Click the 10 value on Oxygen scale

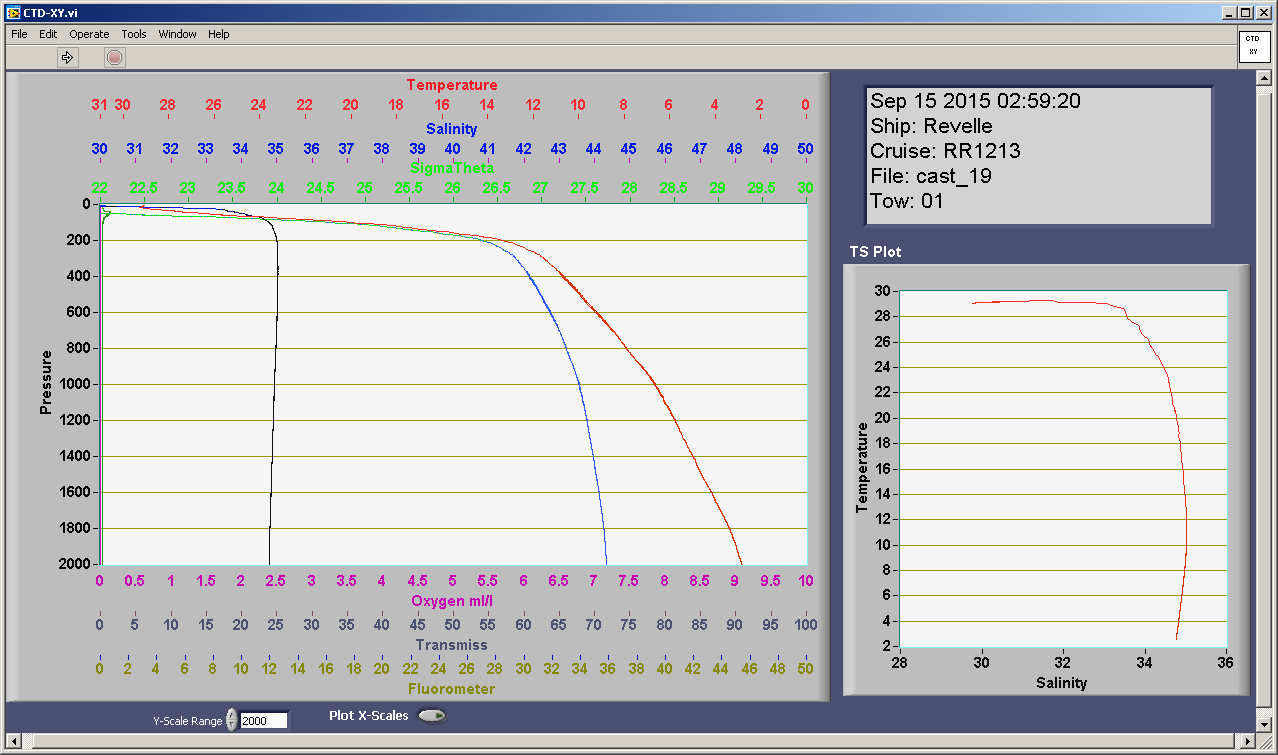[x=805, y=581]
